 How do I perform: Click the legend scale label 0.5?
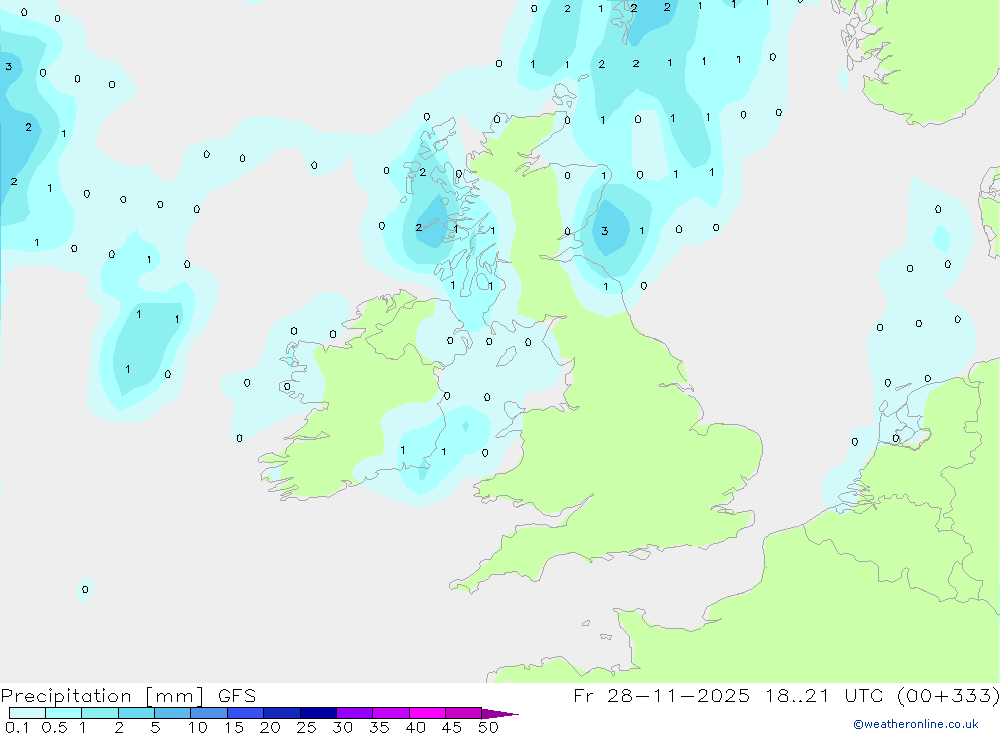pos(54,727)
